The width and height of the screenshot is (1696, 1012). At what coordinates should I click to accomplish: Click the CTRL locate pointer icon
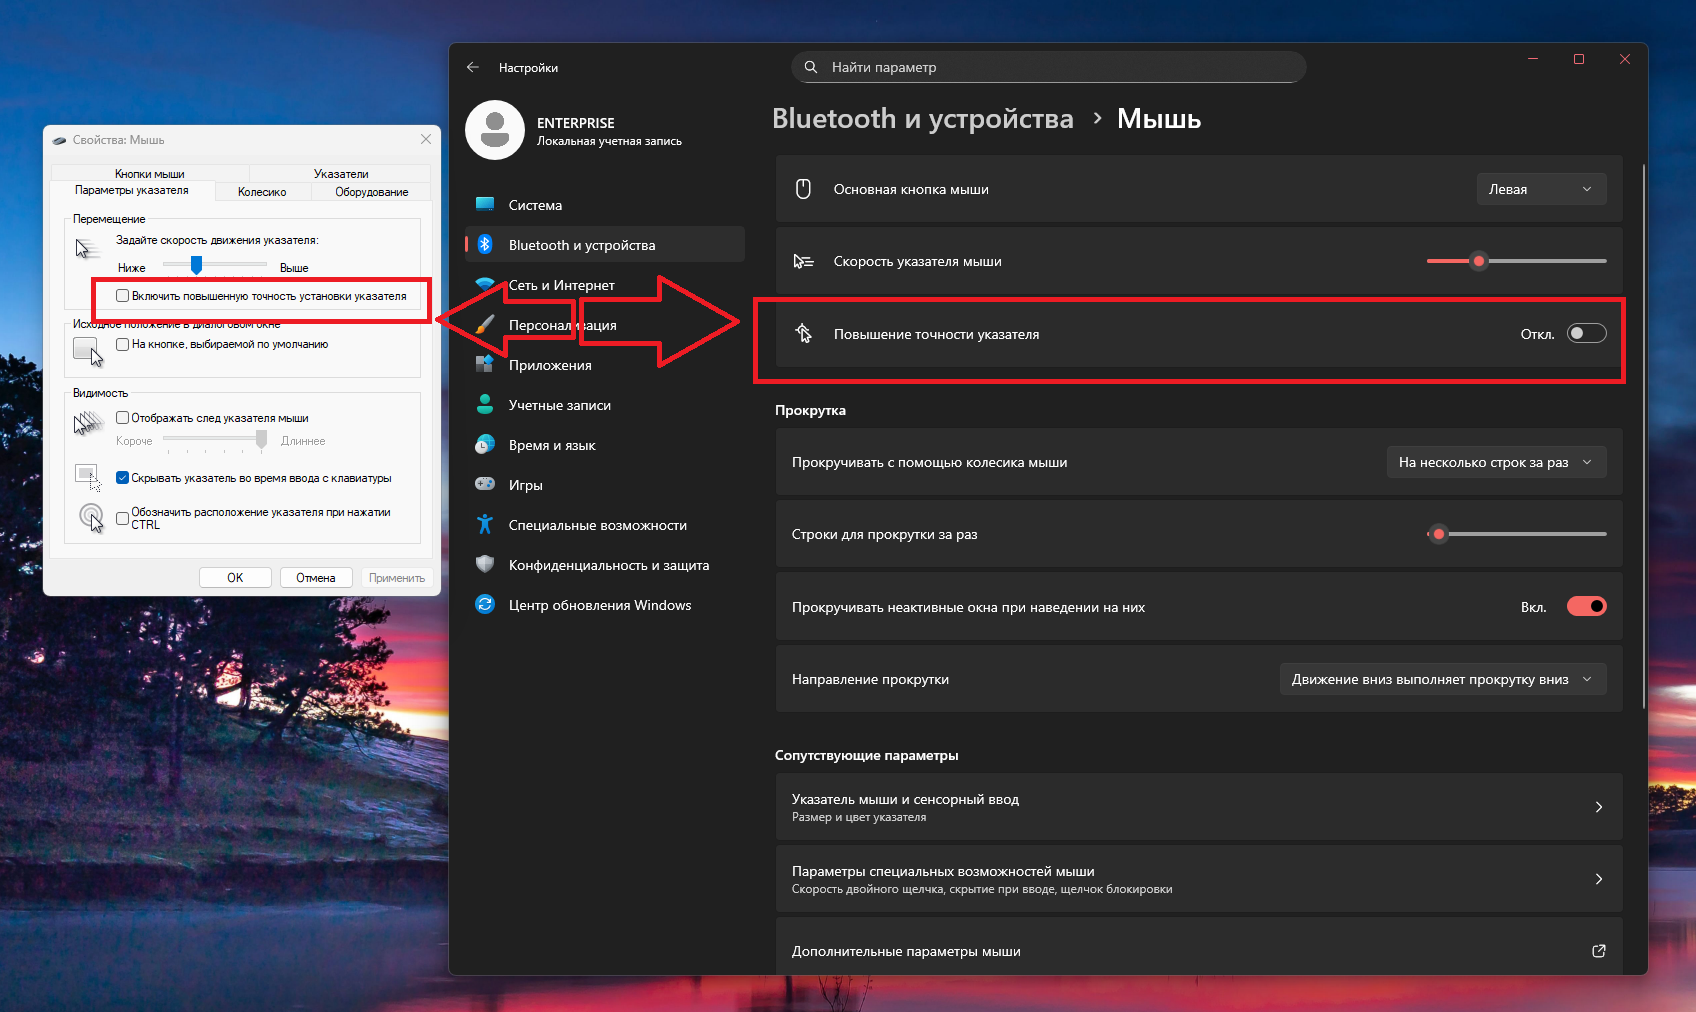click(91, 517)
